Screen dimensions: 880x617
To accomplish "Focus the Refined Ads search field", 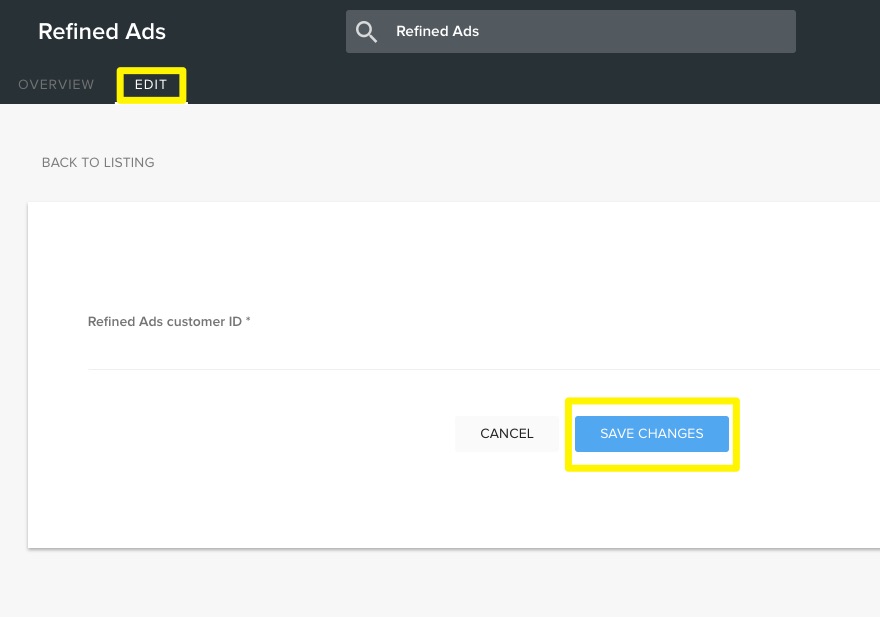I will coord(570,31).
